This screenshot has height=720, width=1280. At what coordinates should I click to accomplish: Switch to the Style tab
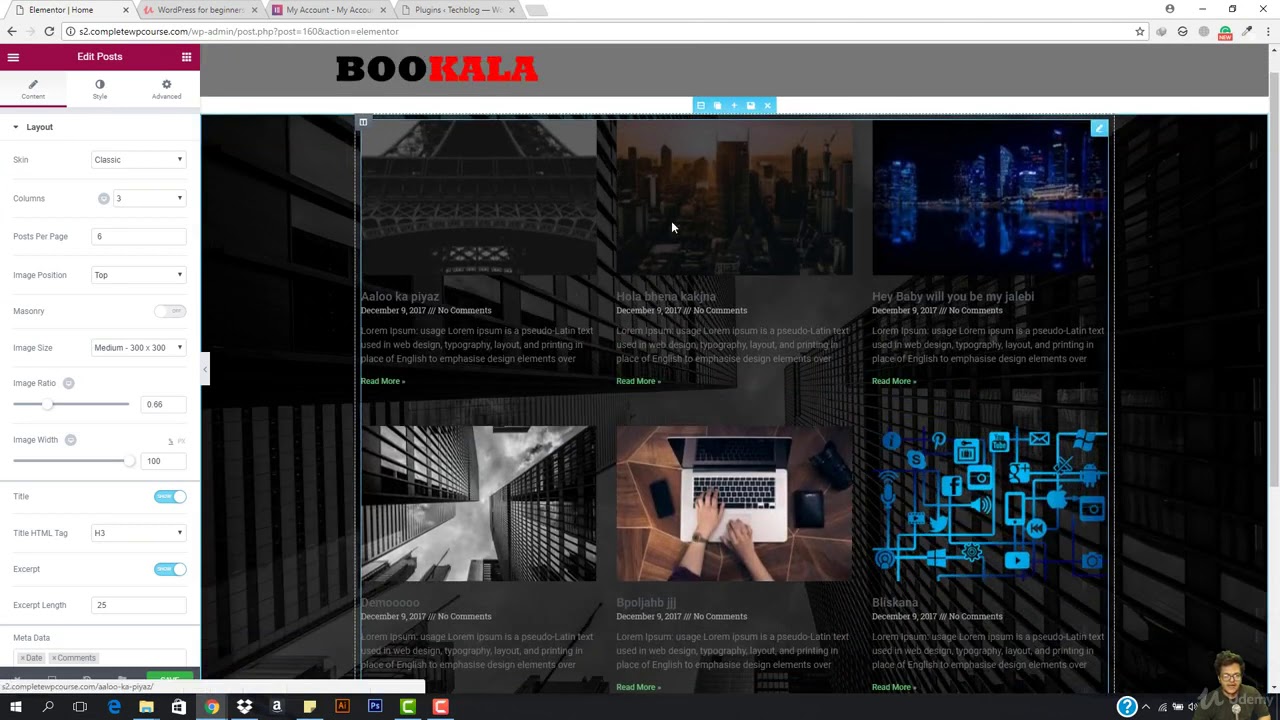pyautogui.click(x=100, y=89)
